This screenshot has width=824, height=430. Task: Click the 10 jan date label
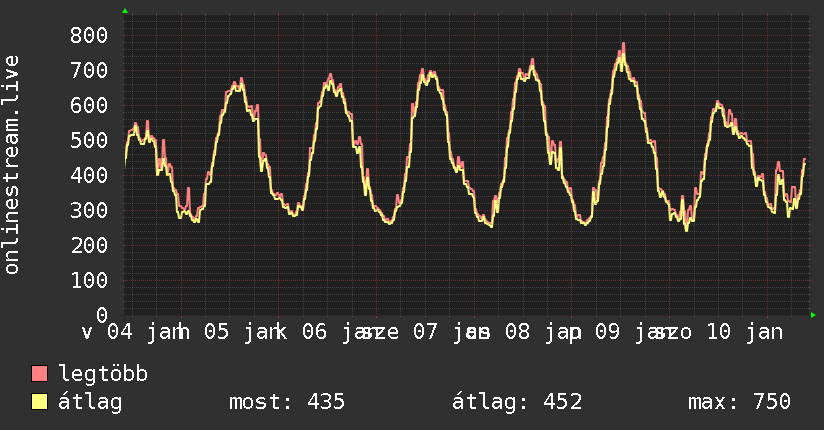tap(745, 332)
